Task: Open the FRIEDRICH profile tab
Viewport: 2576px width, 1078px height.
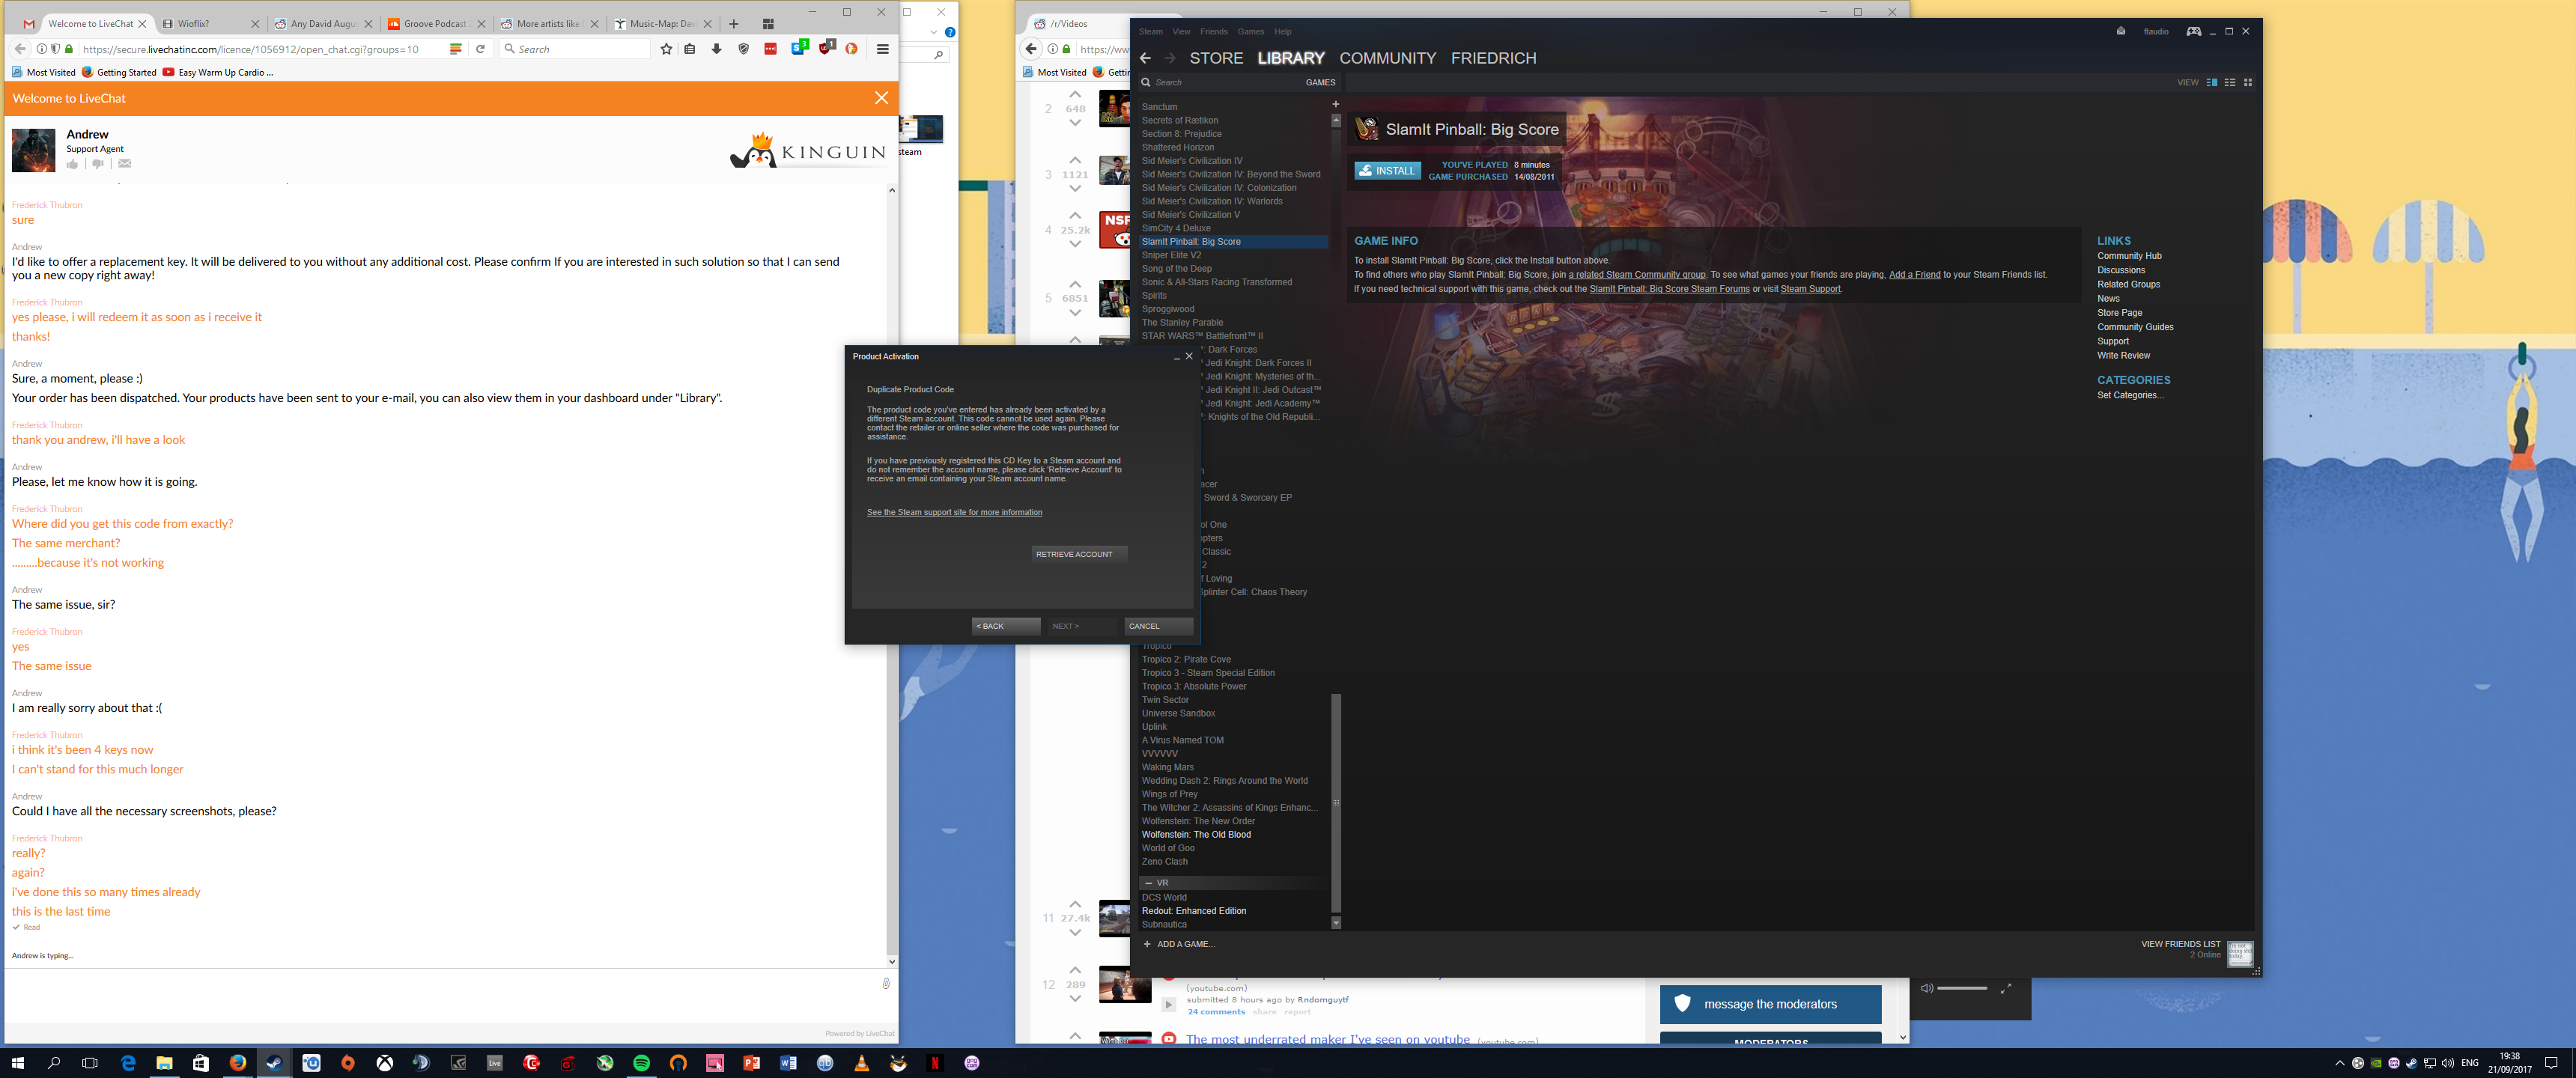Action: point(1493,58)
